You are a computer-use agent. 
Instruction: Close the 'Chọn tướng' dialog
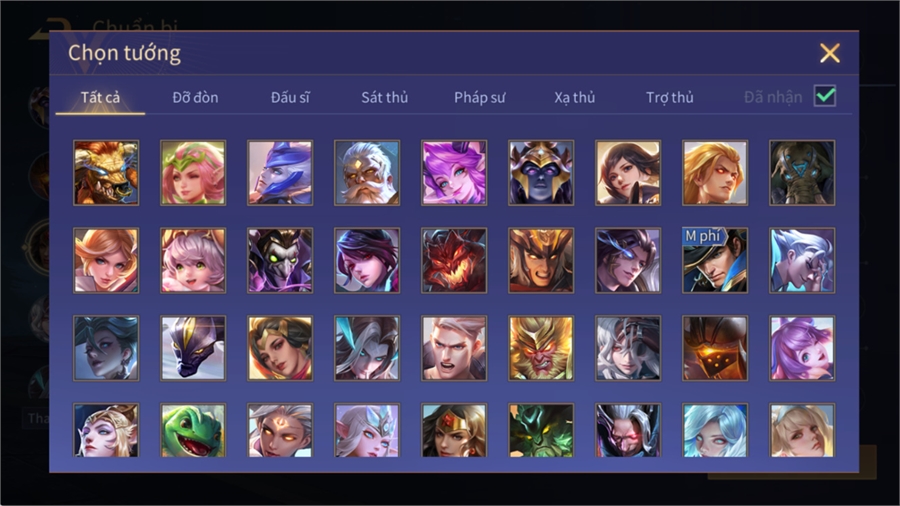[x=829, y=53]
